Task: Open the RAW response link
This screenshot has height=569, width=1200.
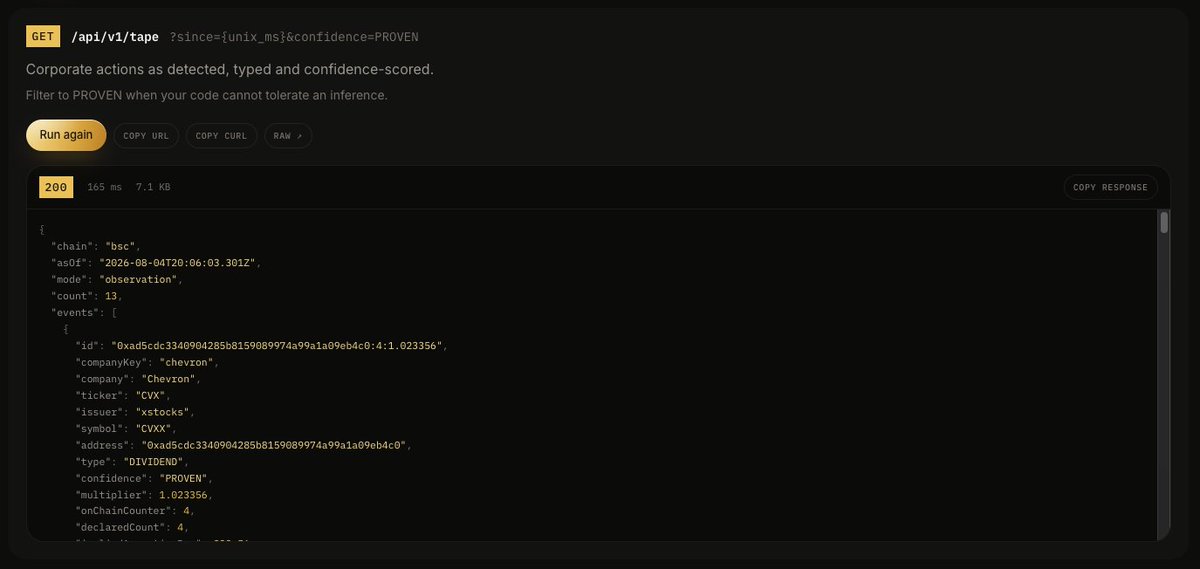Action: point(288,135)
